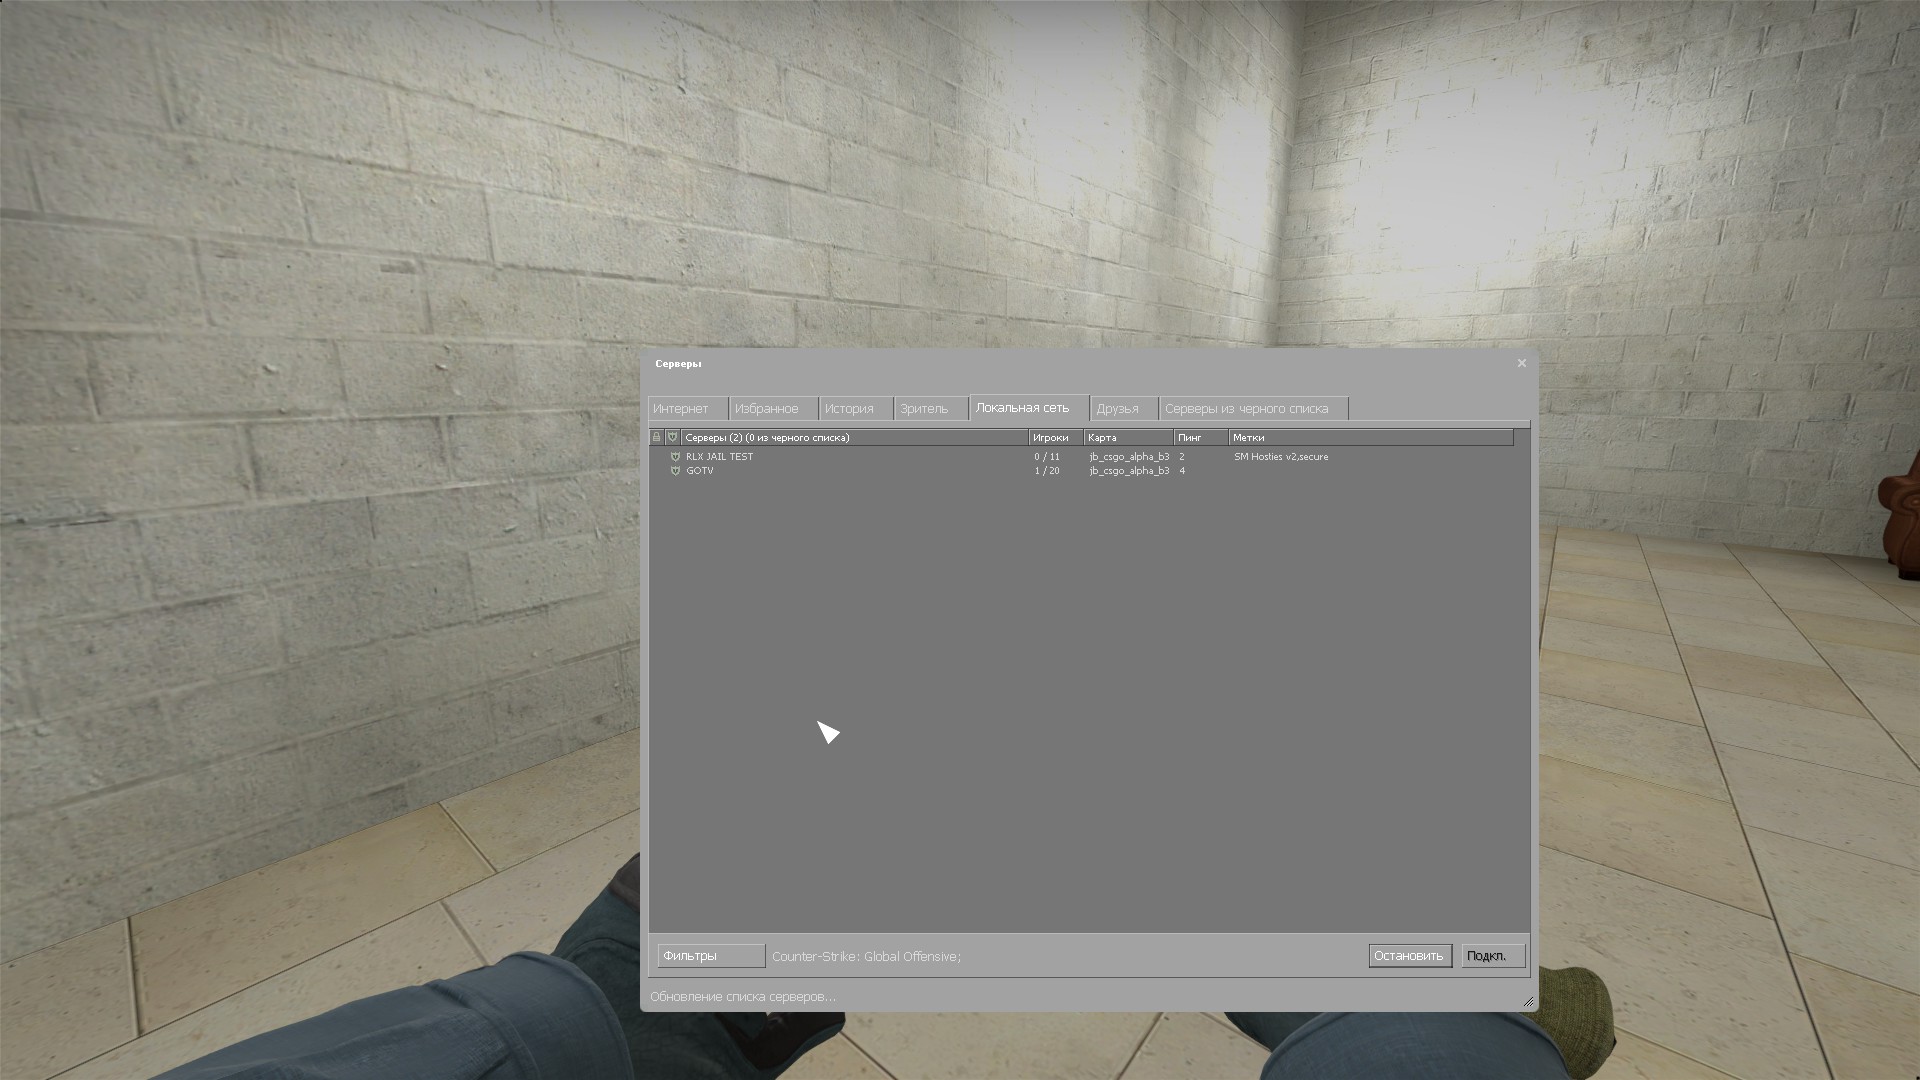Click shield icon of GOTV server
Image resolution: width=1920 pixels, height=1080 pixels.
tap(675, 471)
